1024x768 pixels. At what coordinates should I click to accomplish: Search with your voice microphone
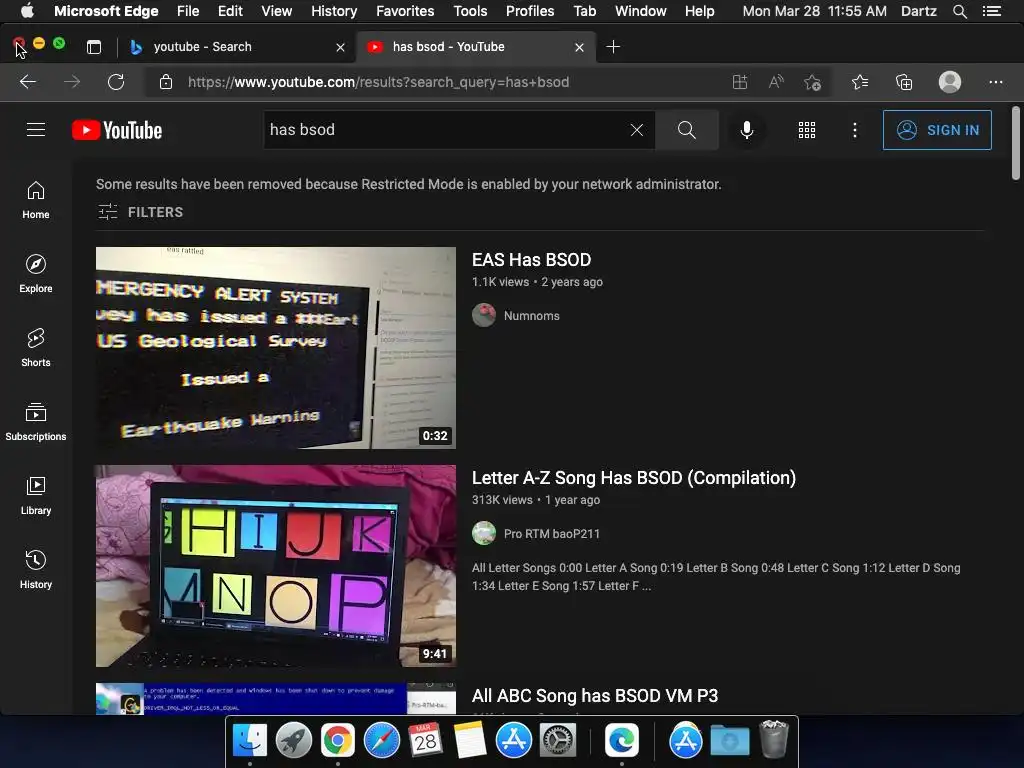746,130
